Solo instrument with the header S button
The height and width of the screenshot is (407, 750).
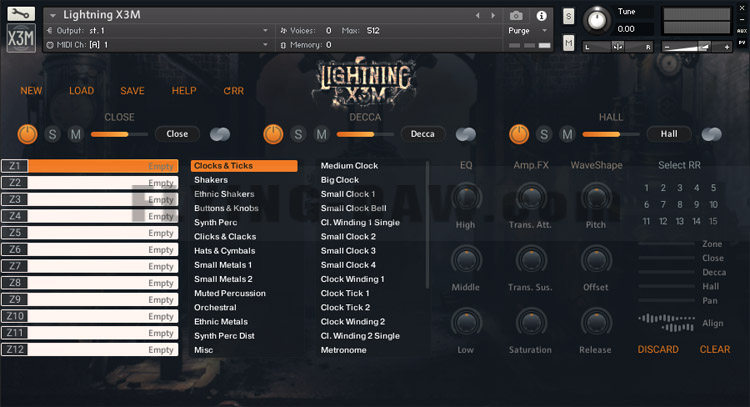point(568,16)
